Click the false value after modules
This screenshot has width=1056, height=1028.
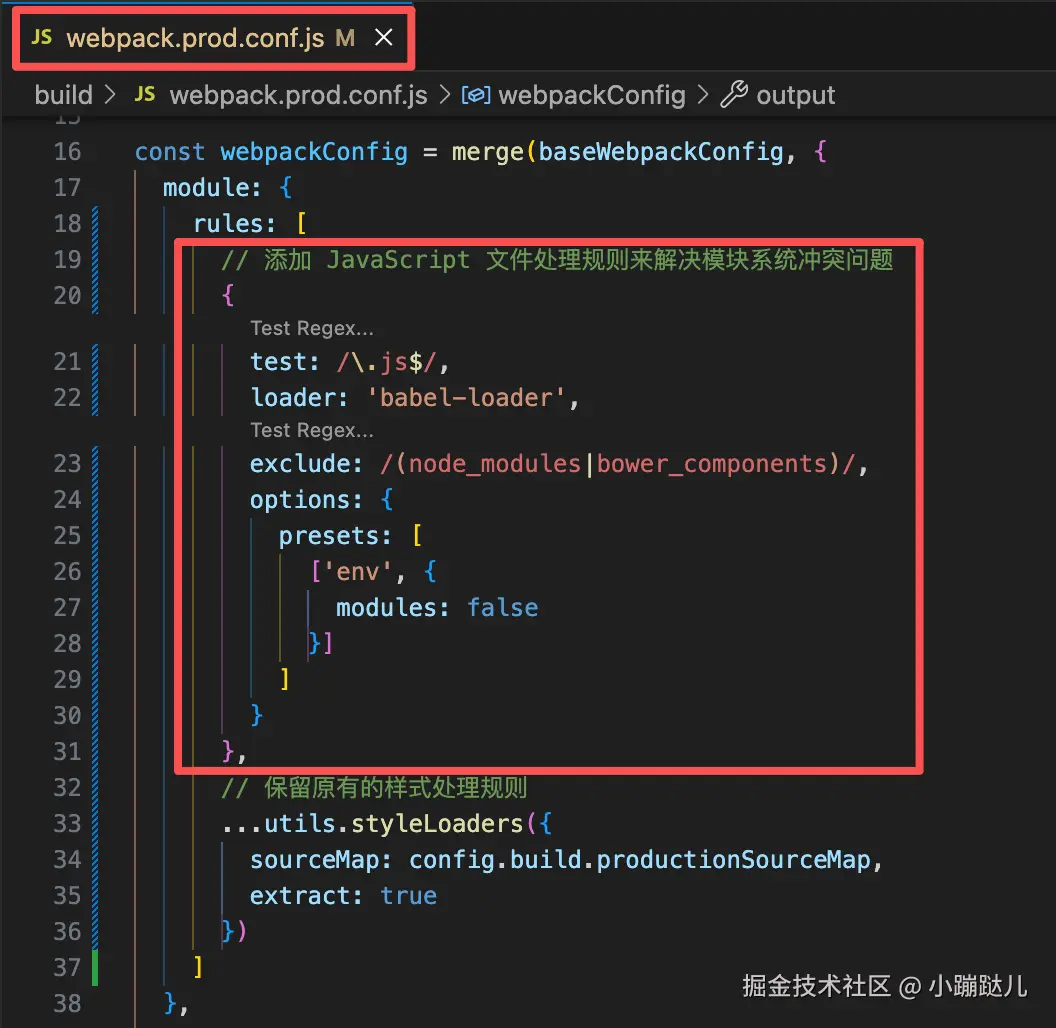pyautogui.click(x=502, y=608)
